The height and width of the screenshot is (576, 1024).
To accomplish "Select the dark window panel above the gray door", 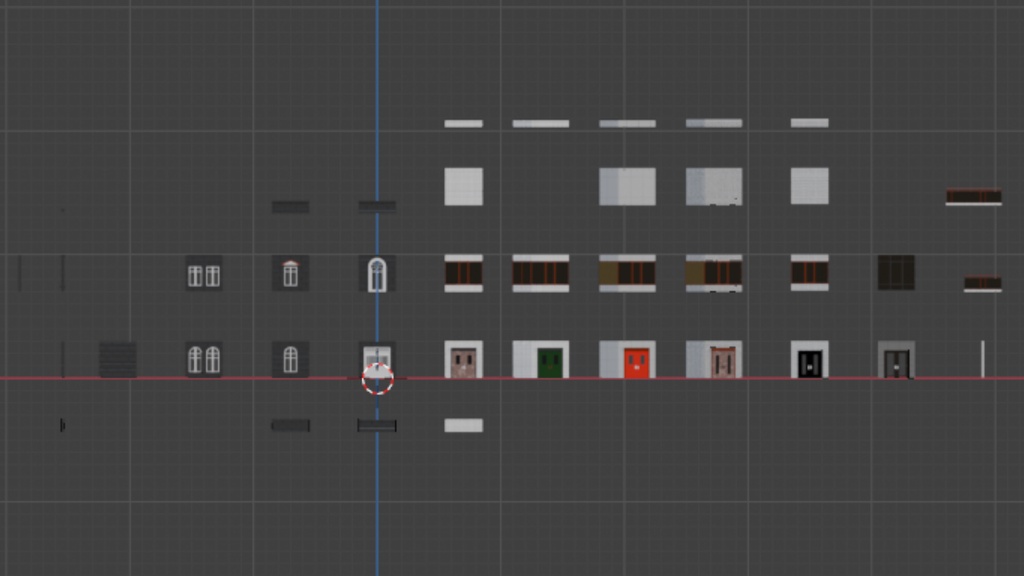I will pyautogui.click(x=896, y=272).
